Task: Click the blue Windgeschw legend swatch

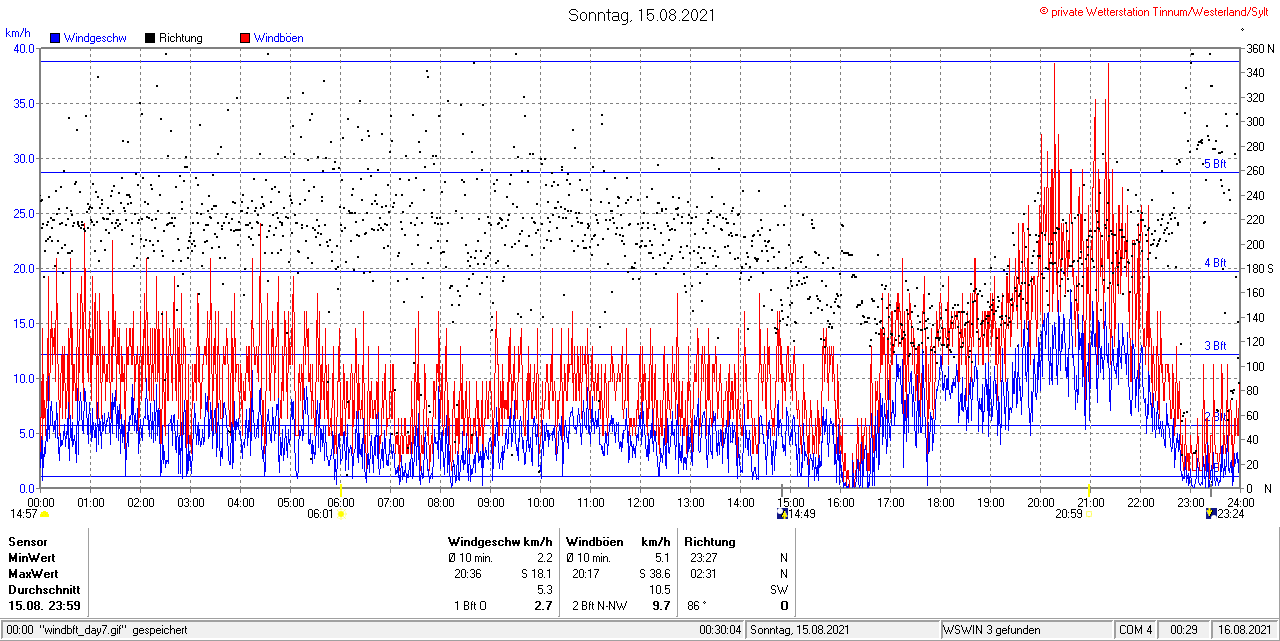Action: pos(54,38)
